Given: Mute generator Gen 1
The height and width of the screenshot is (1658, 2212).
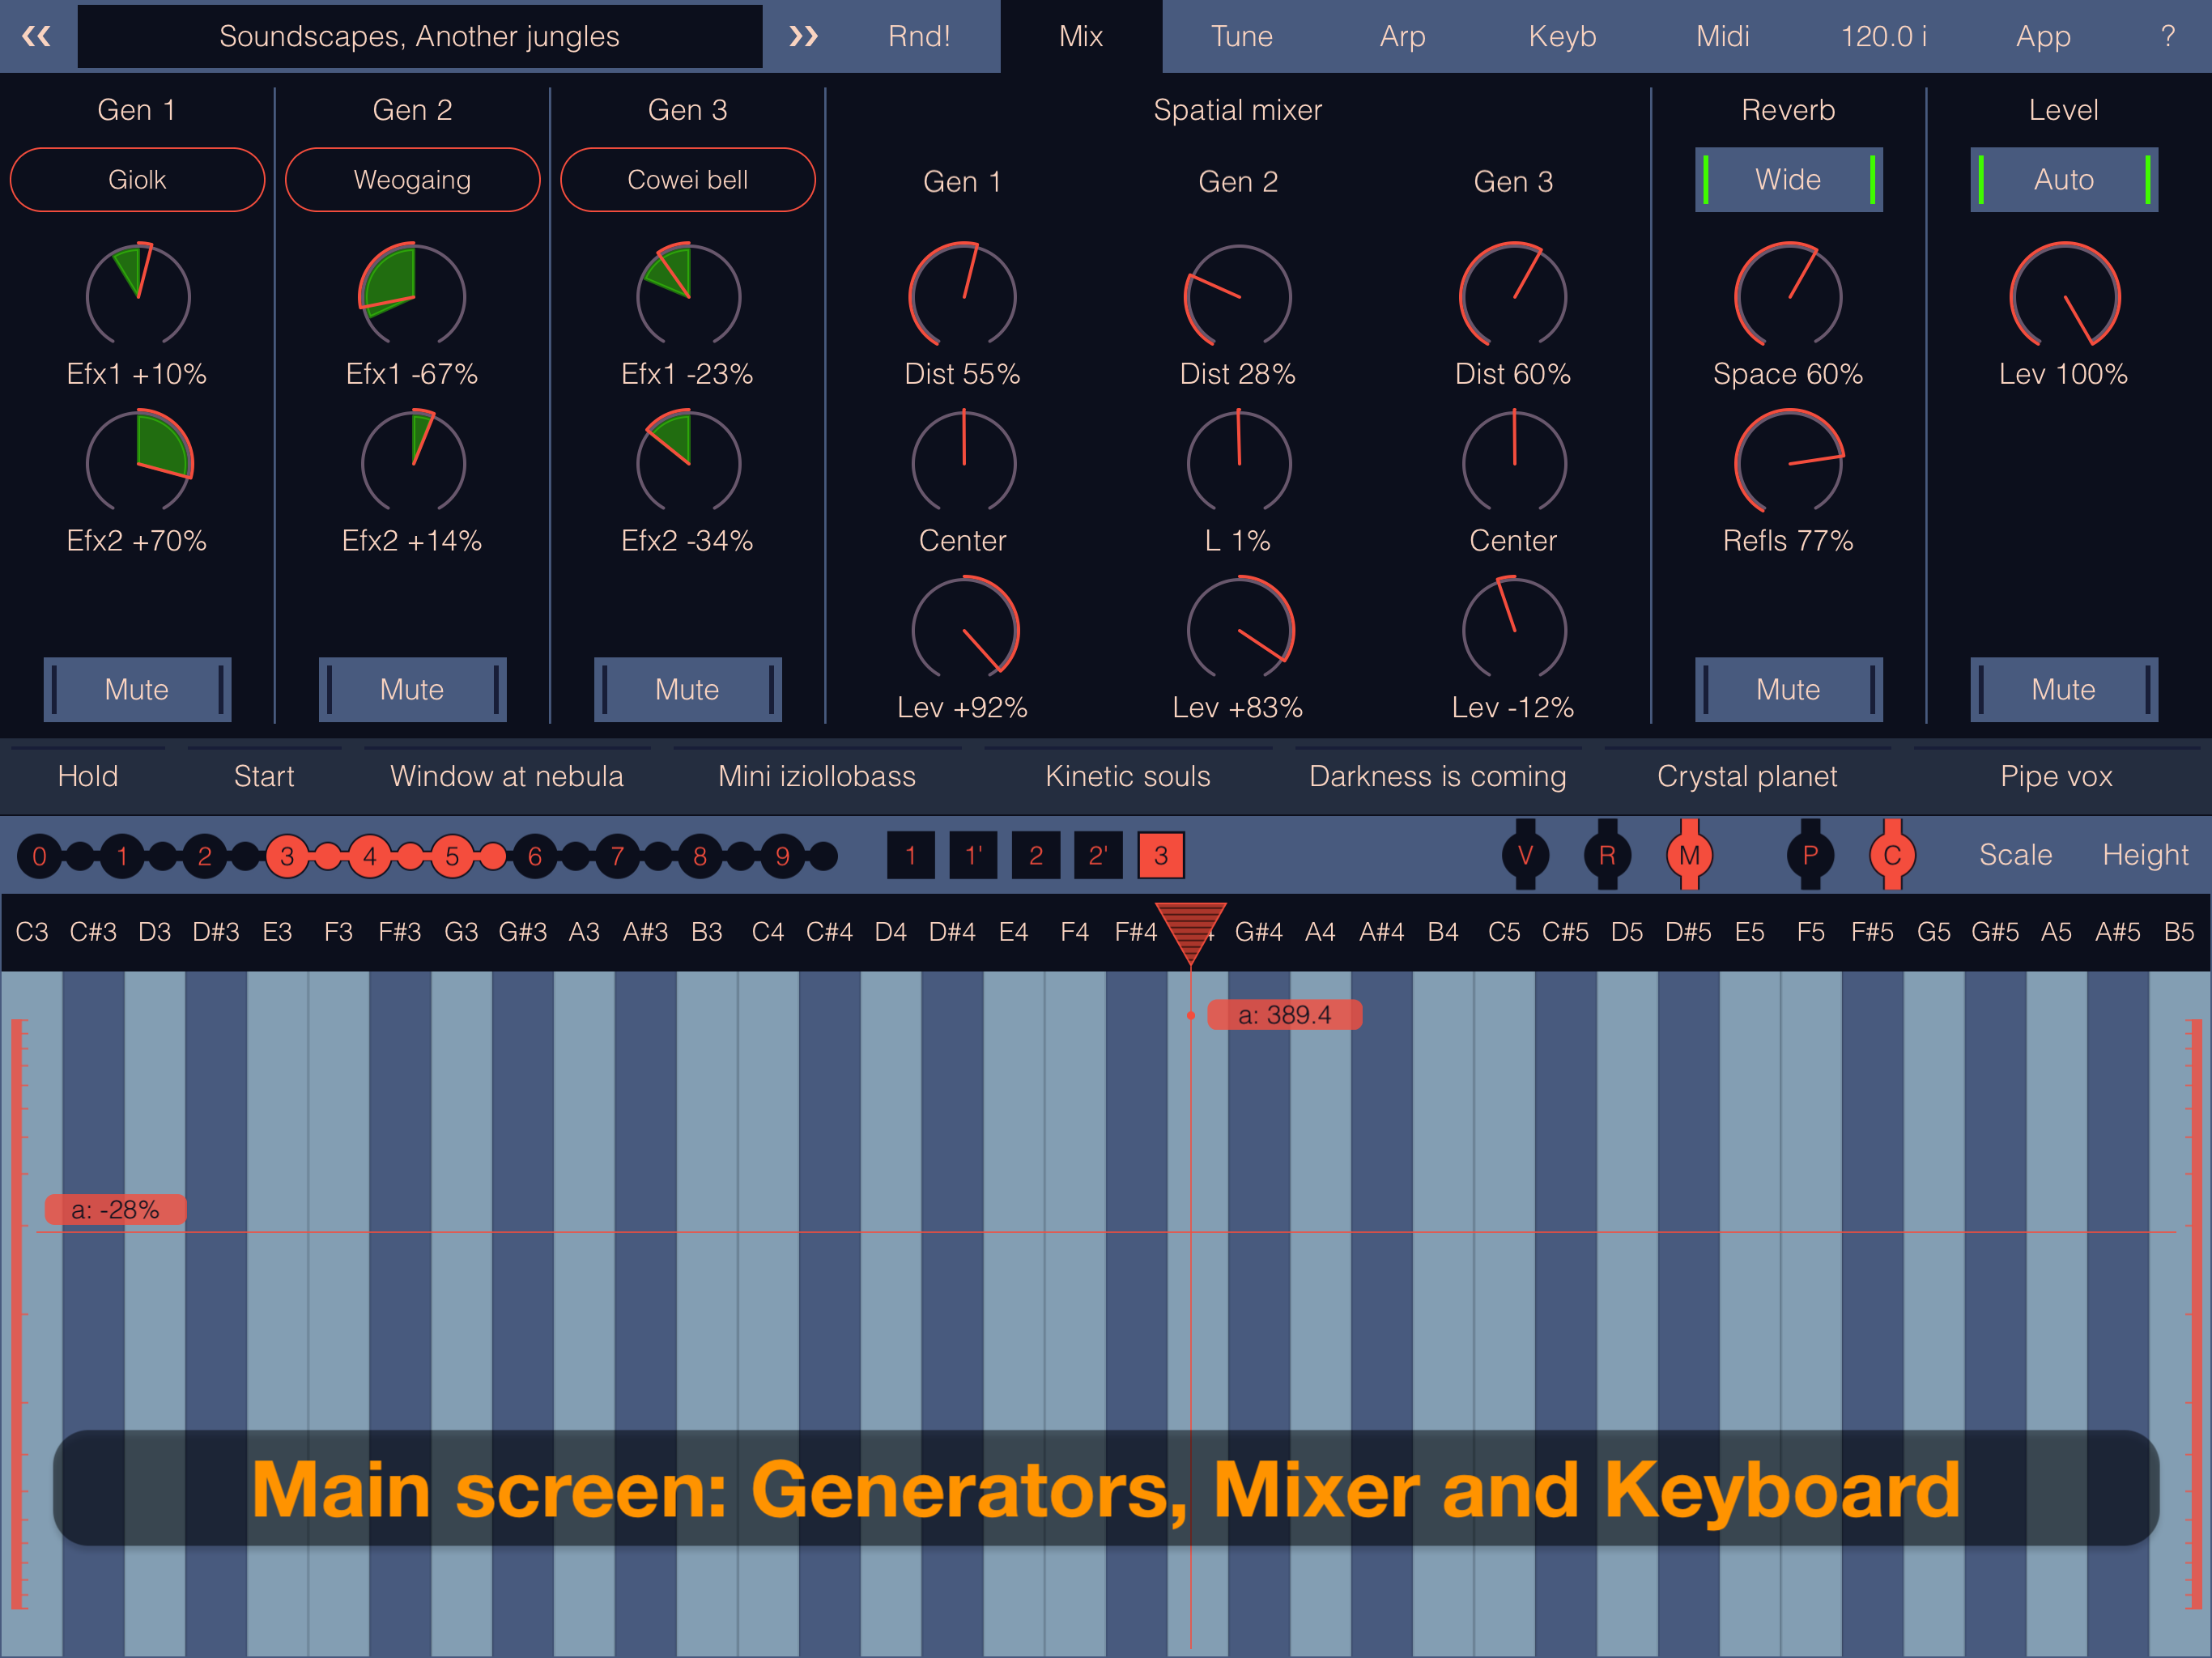Looking at the screenshot, I should click(x=136, y=689).
